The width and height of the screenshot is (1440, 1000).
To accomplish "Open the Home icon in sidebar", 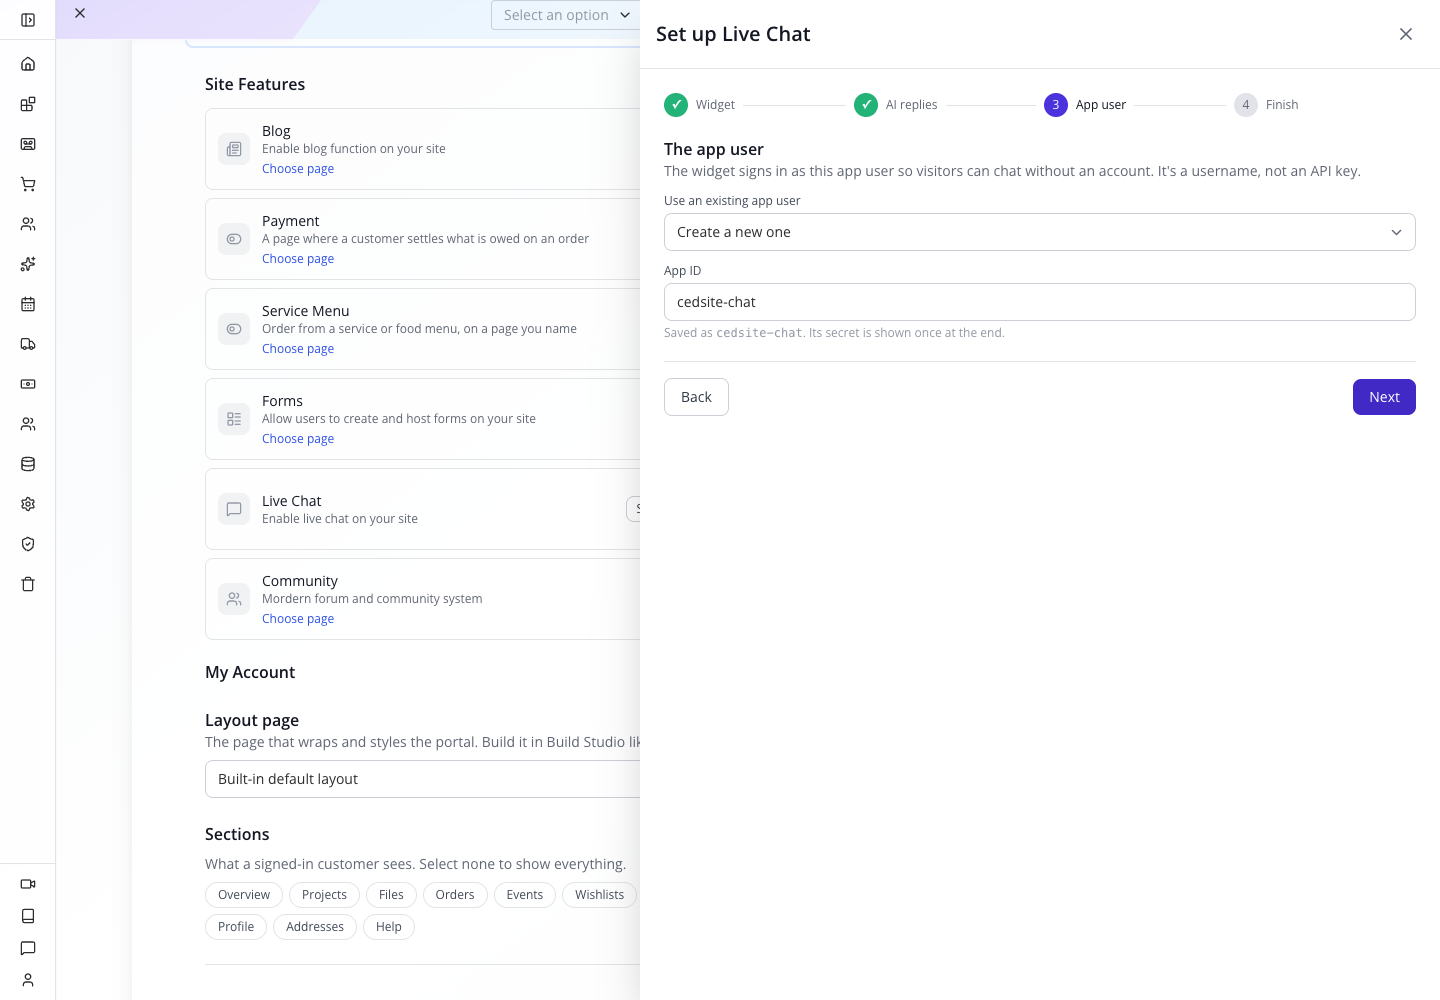I will [28, 64].
